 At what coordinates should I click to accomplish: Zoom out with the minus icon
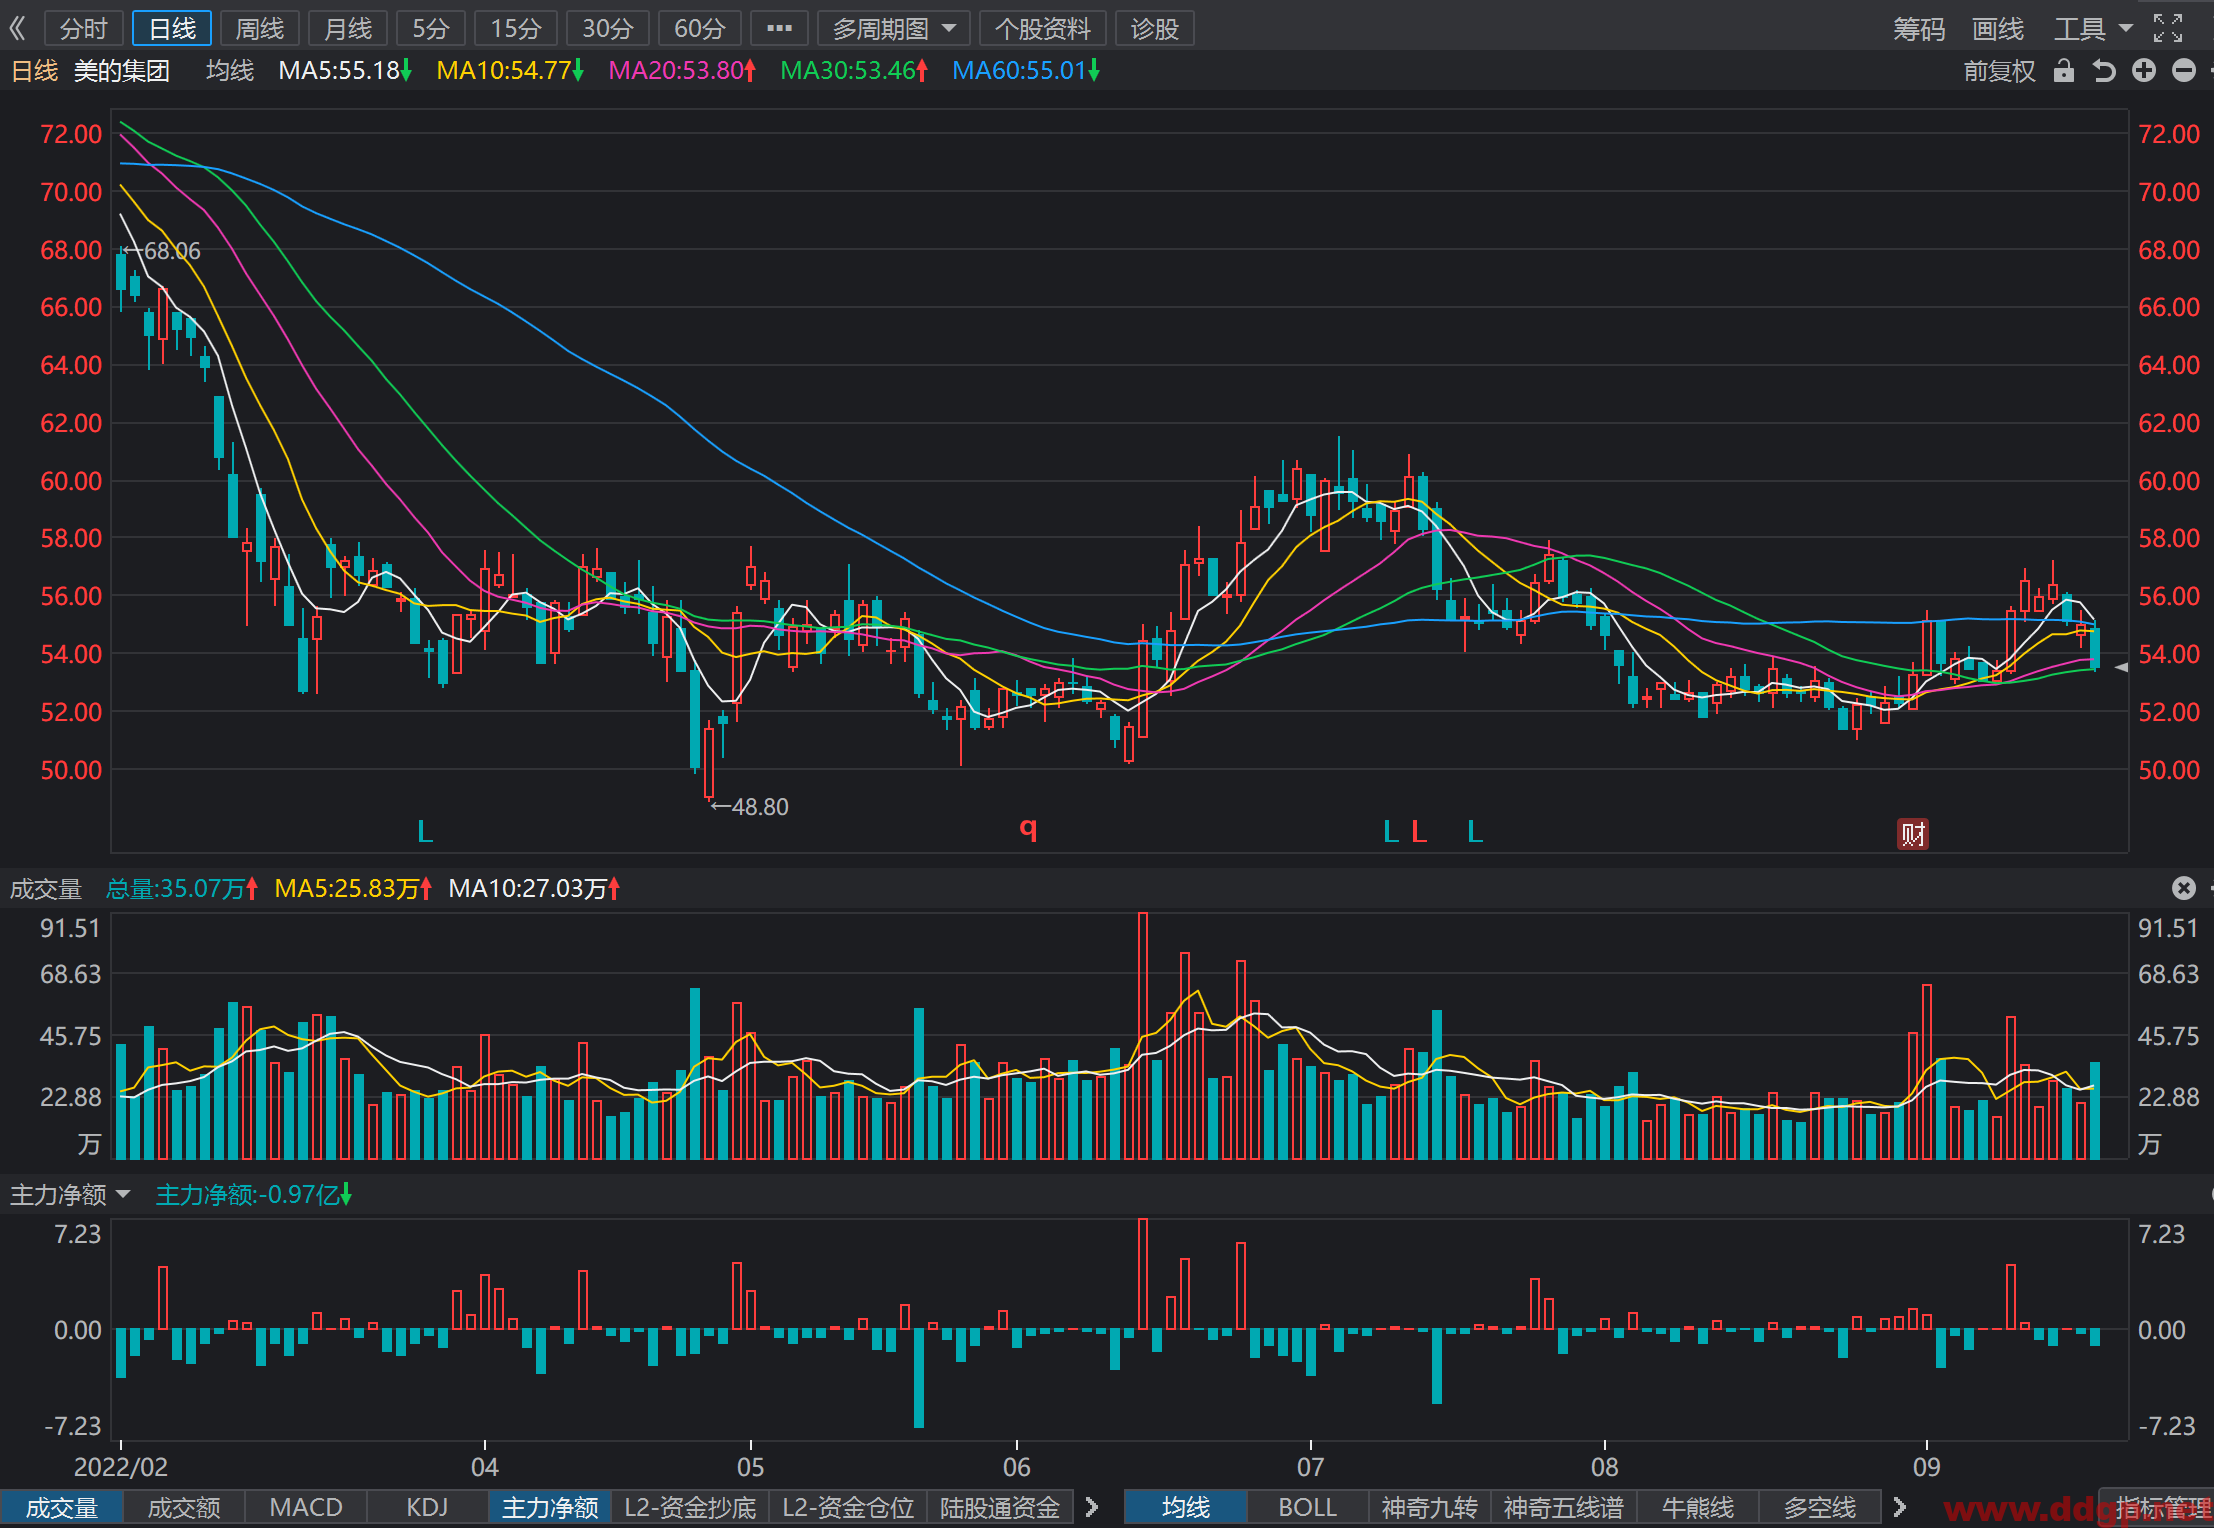click(2184, 70)
